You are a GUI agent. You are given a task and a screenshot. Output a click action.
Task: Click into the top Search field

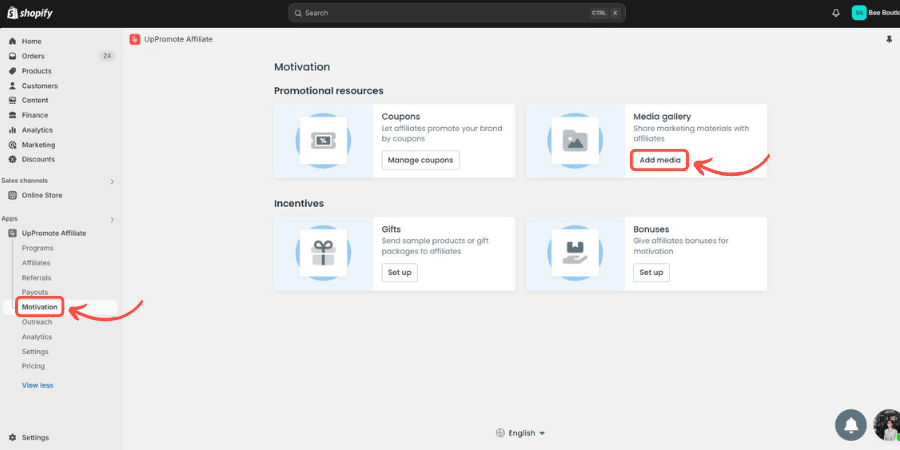click(456, 13)
